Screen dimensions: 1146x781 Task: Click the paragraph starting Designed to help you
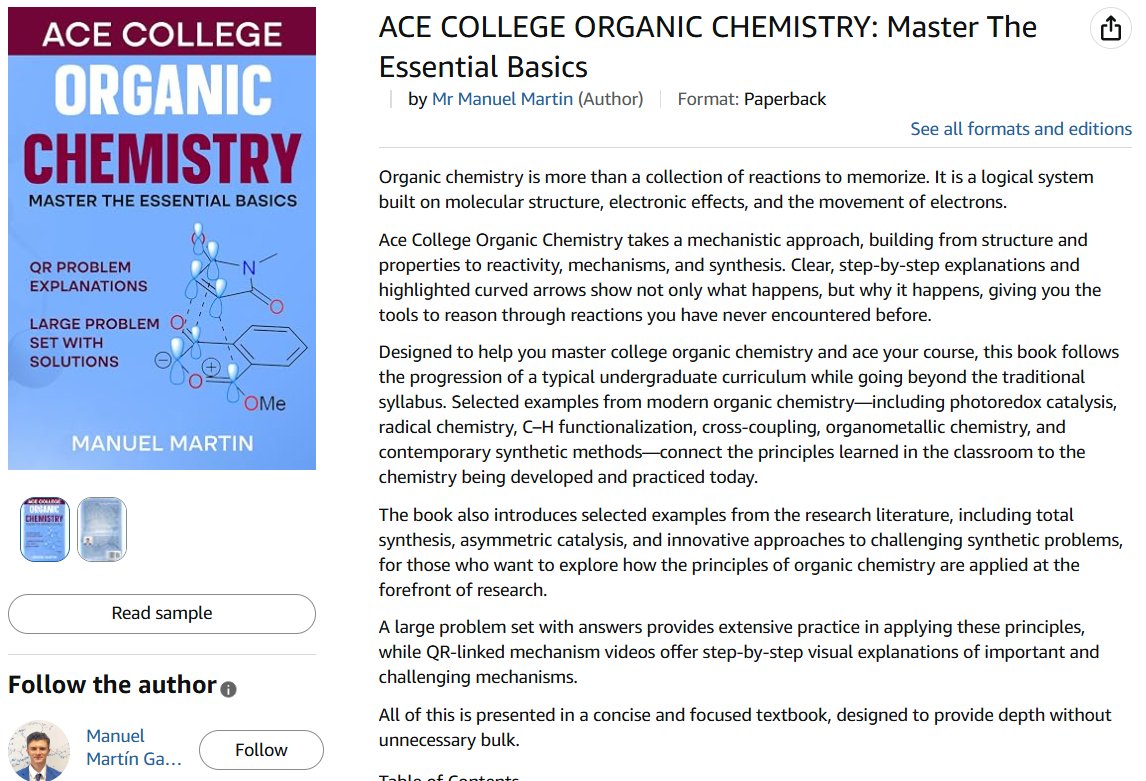(x=748, y=414)
